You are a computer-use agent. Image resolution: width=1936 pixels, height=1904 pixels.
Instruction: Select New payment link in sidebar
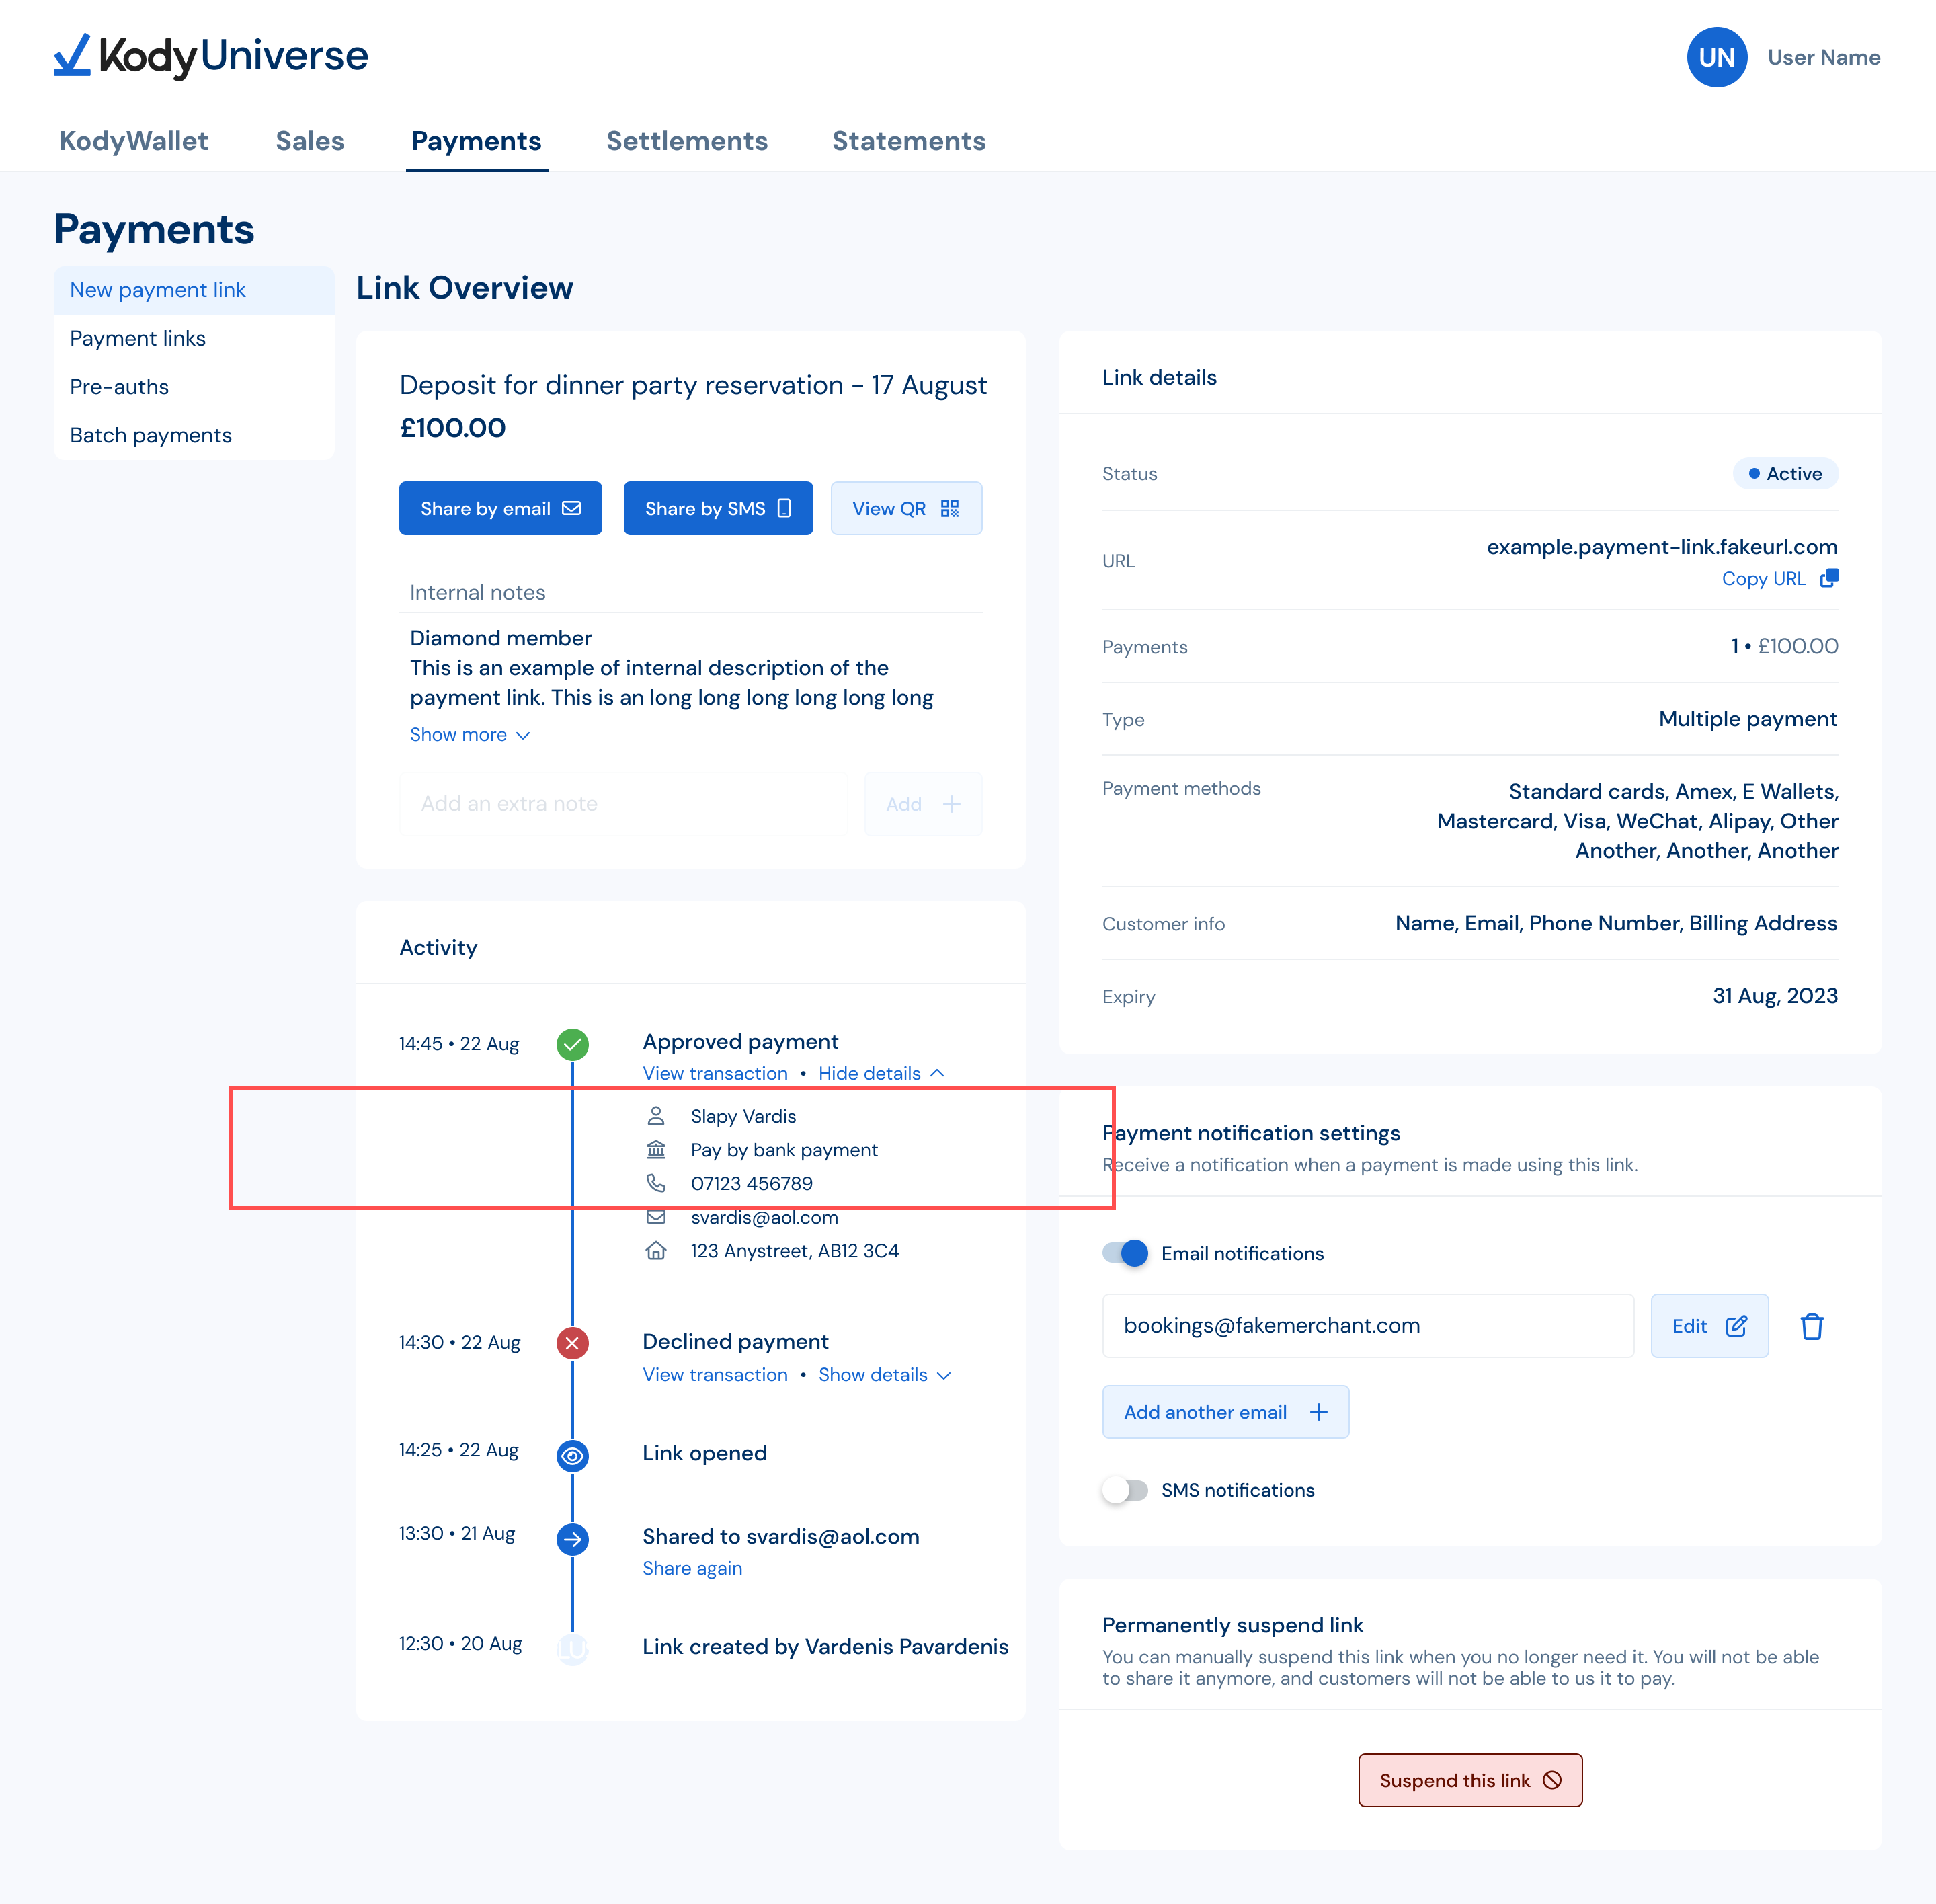(194, 290)
